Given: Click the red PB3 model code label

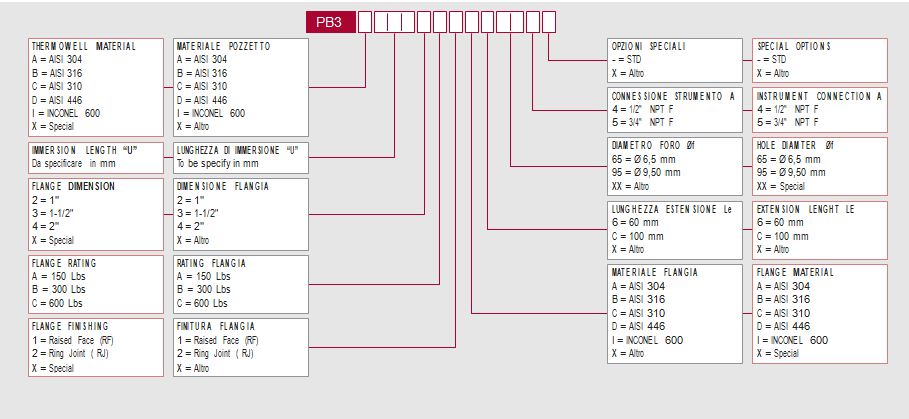Looking at the screenshot, I should pos(330,21).
